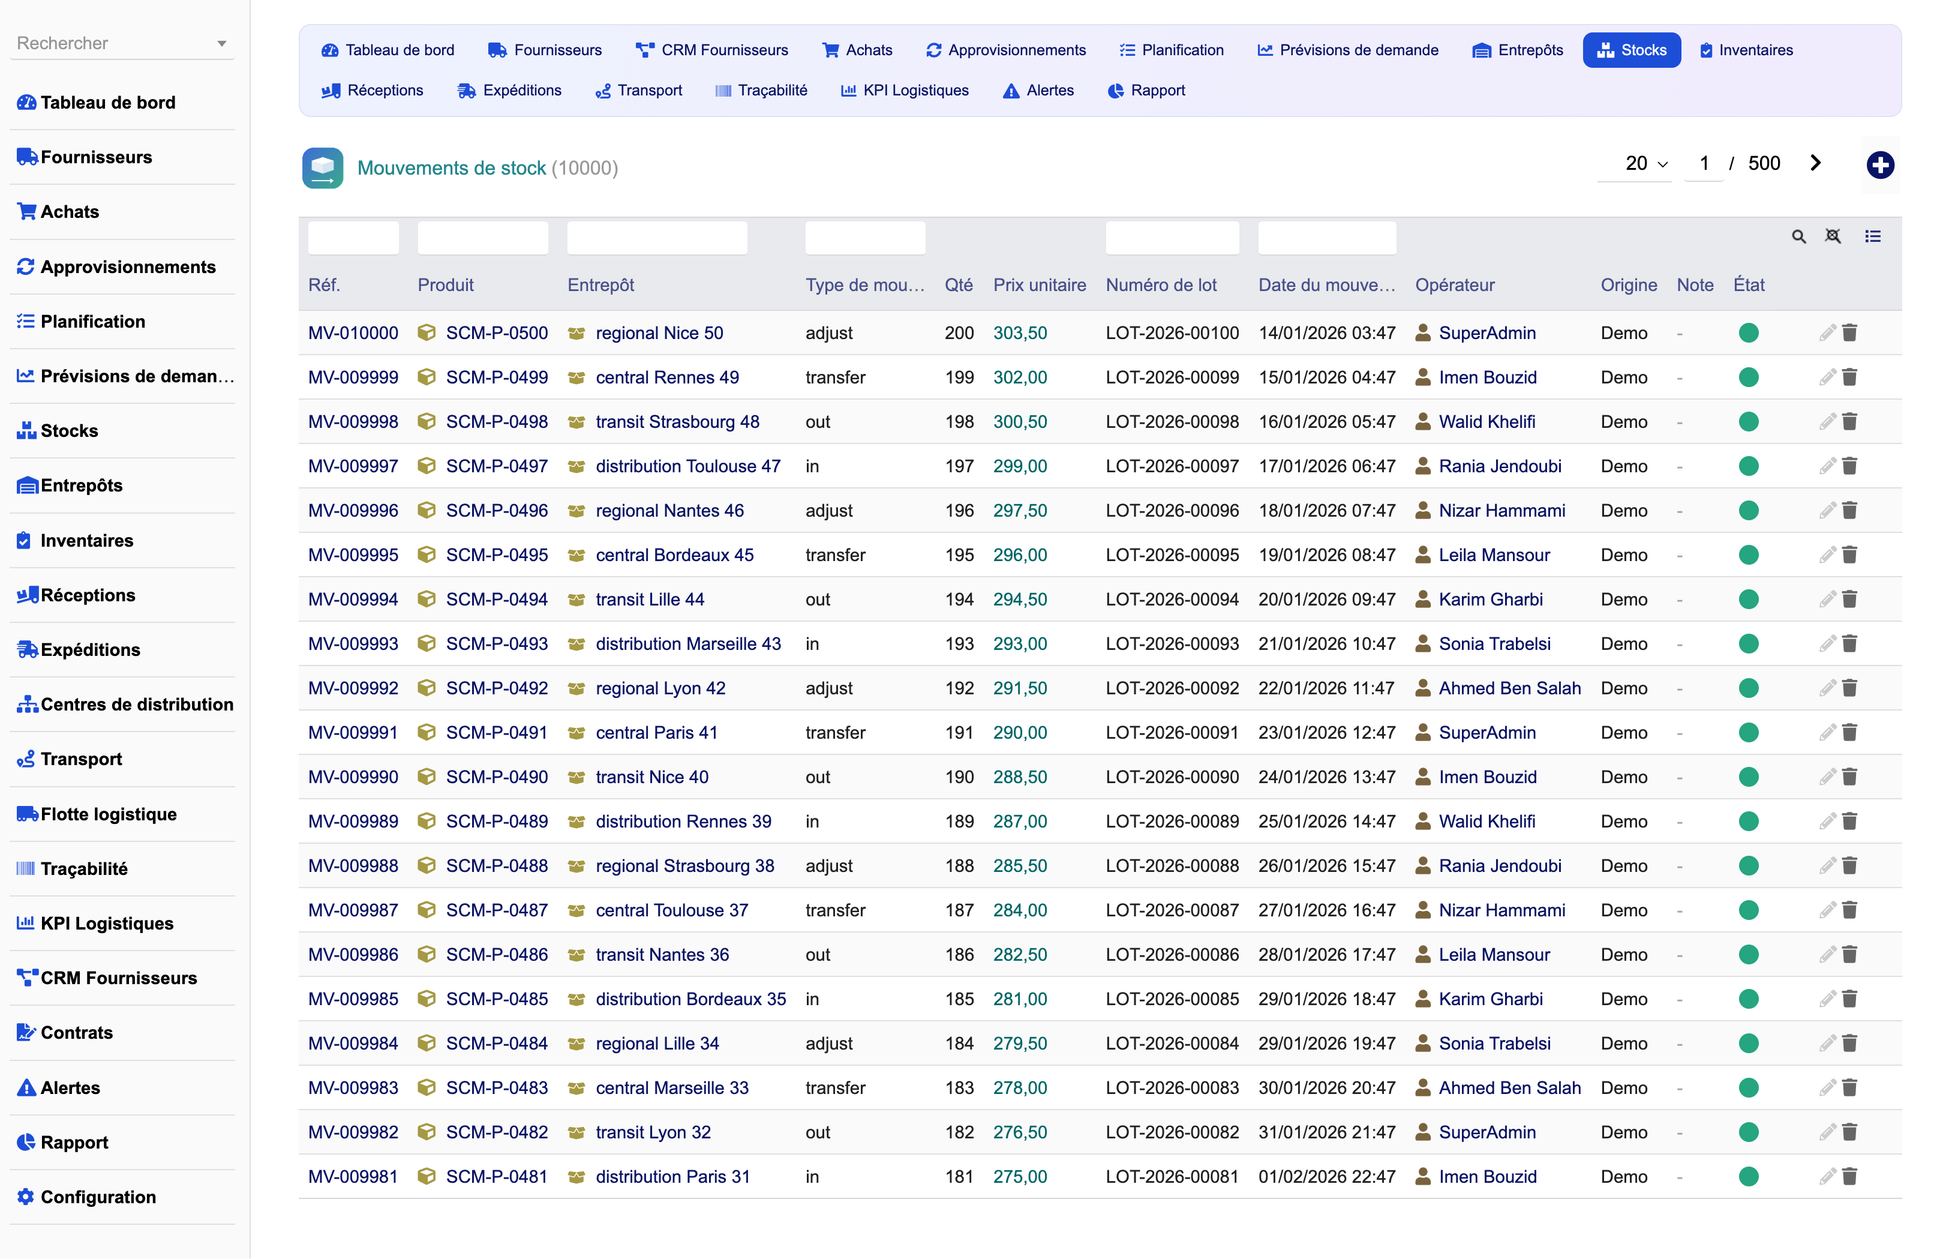The image size is (1946, 1259).
Task: Open Flotte logistique in sidebar
Action: [x=108, y=814]
